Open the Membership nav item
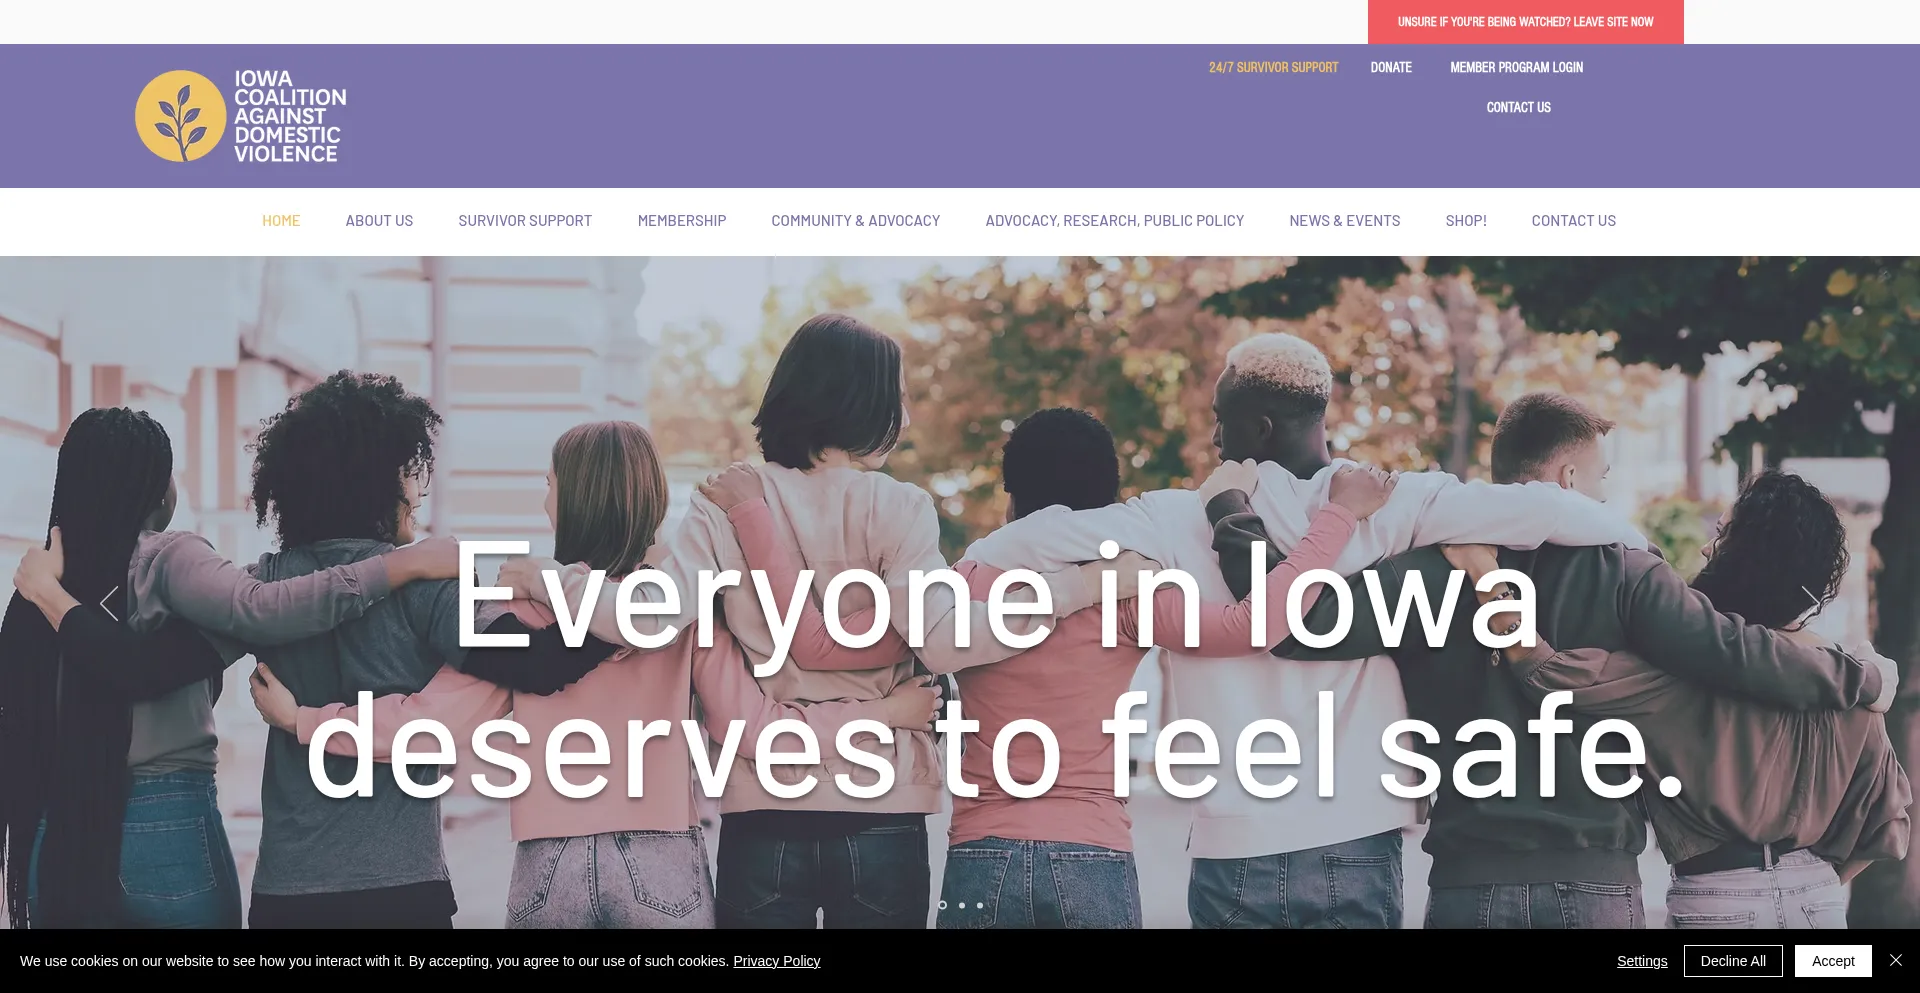 [x=682, y=221]
